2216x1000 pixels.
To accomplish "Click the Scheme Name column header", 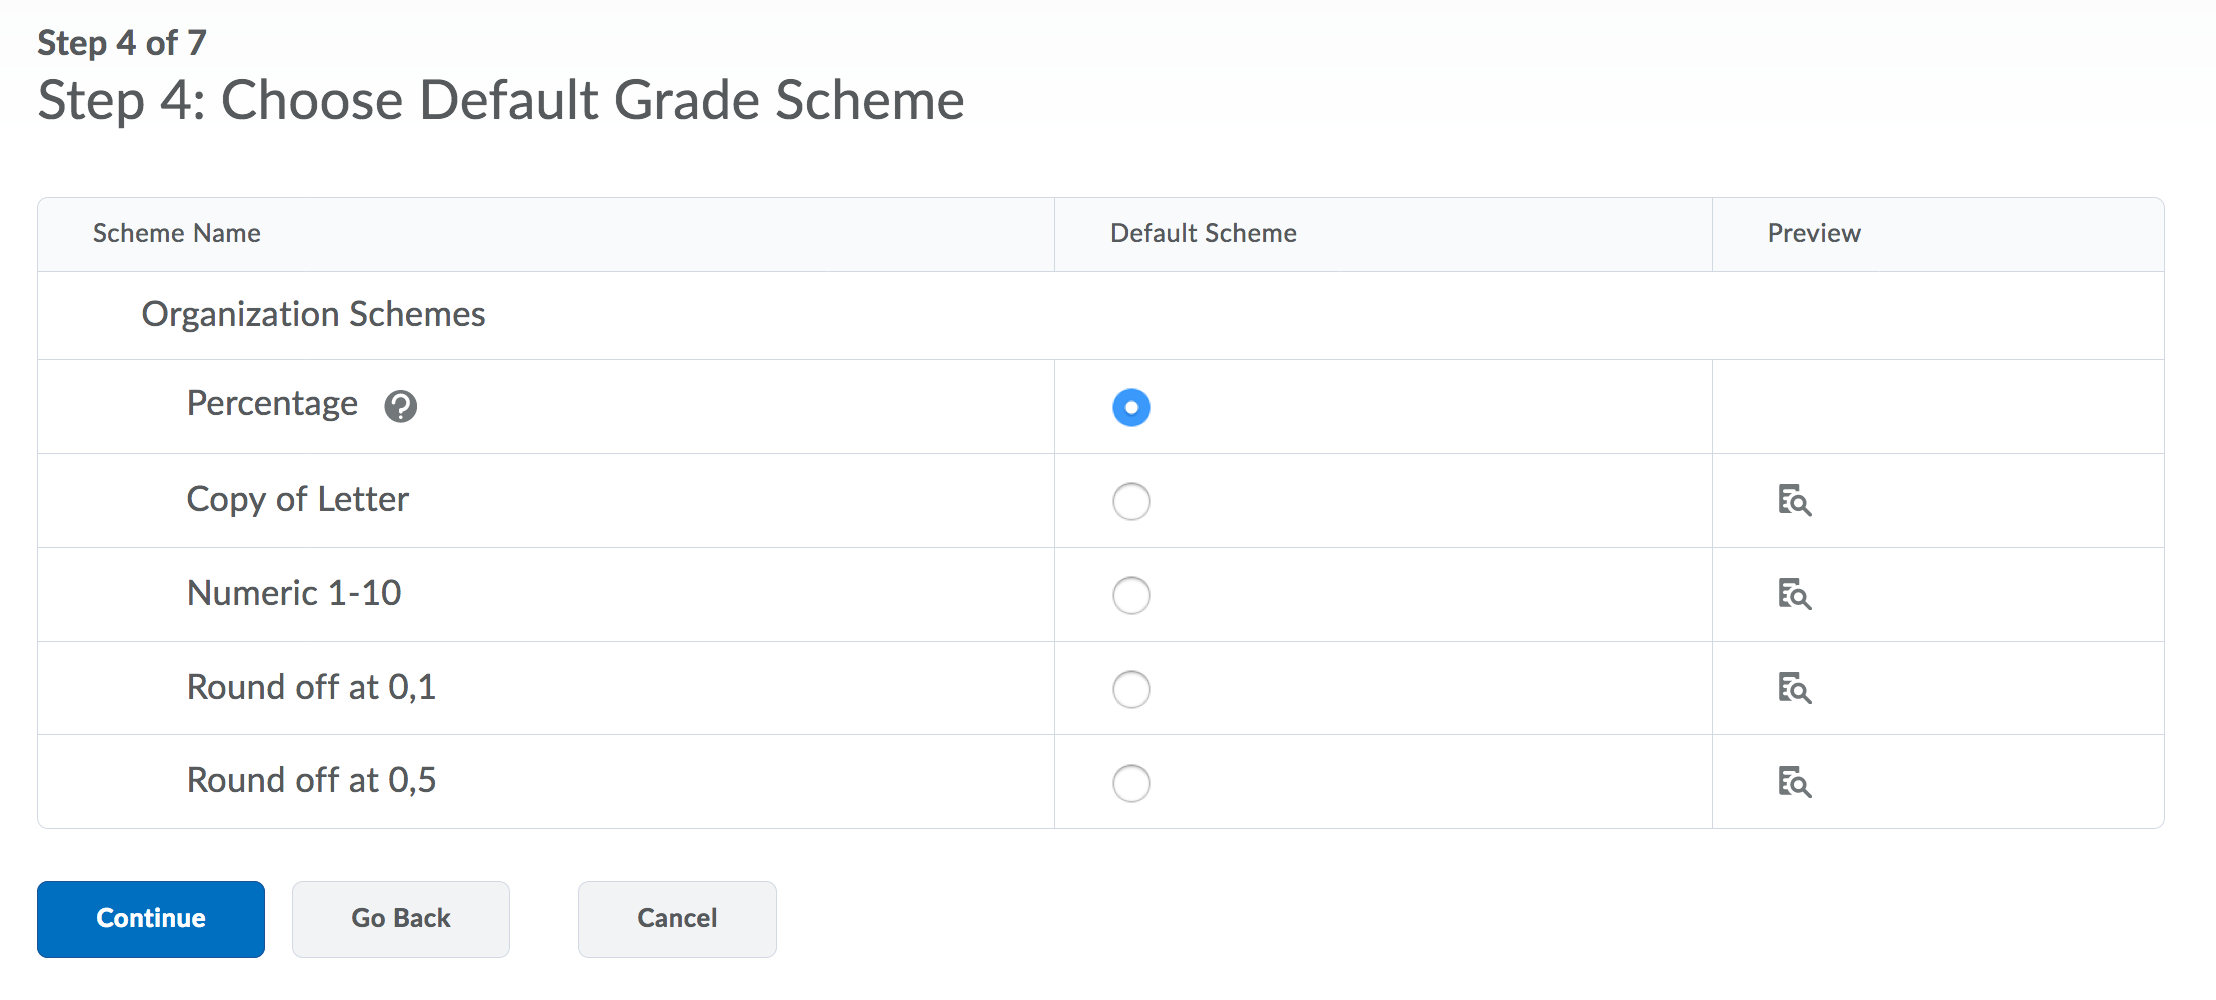I will (177, 233).
